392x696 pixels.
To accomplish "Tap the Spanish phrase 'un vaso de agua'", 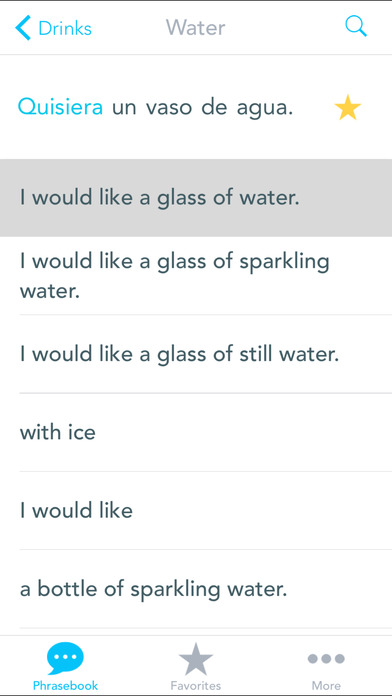I will pyautogui.click(x=201, y=109).
